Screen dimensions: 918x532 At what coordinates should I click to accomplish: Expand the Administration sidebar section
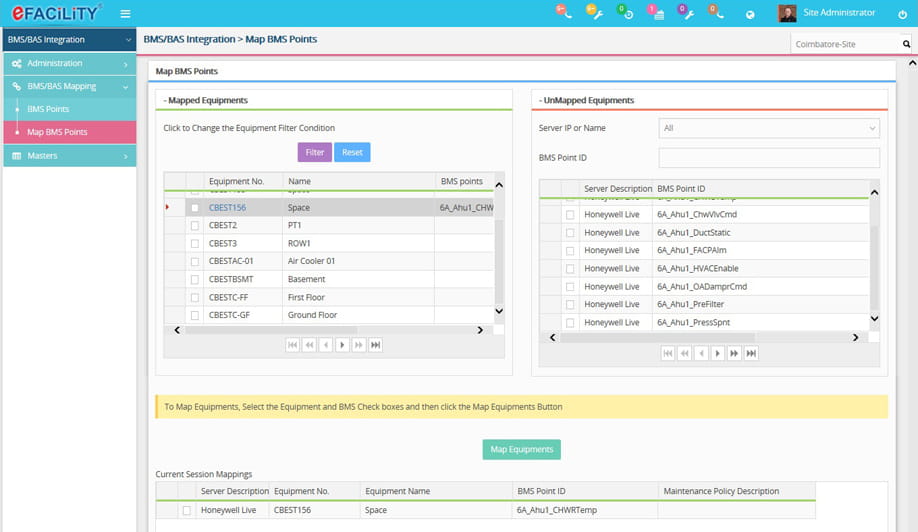click(x=69, y=63)
